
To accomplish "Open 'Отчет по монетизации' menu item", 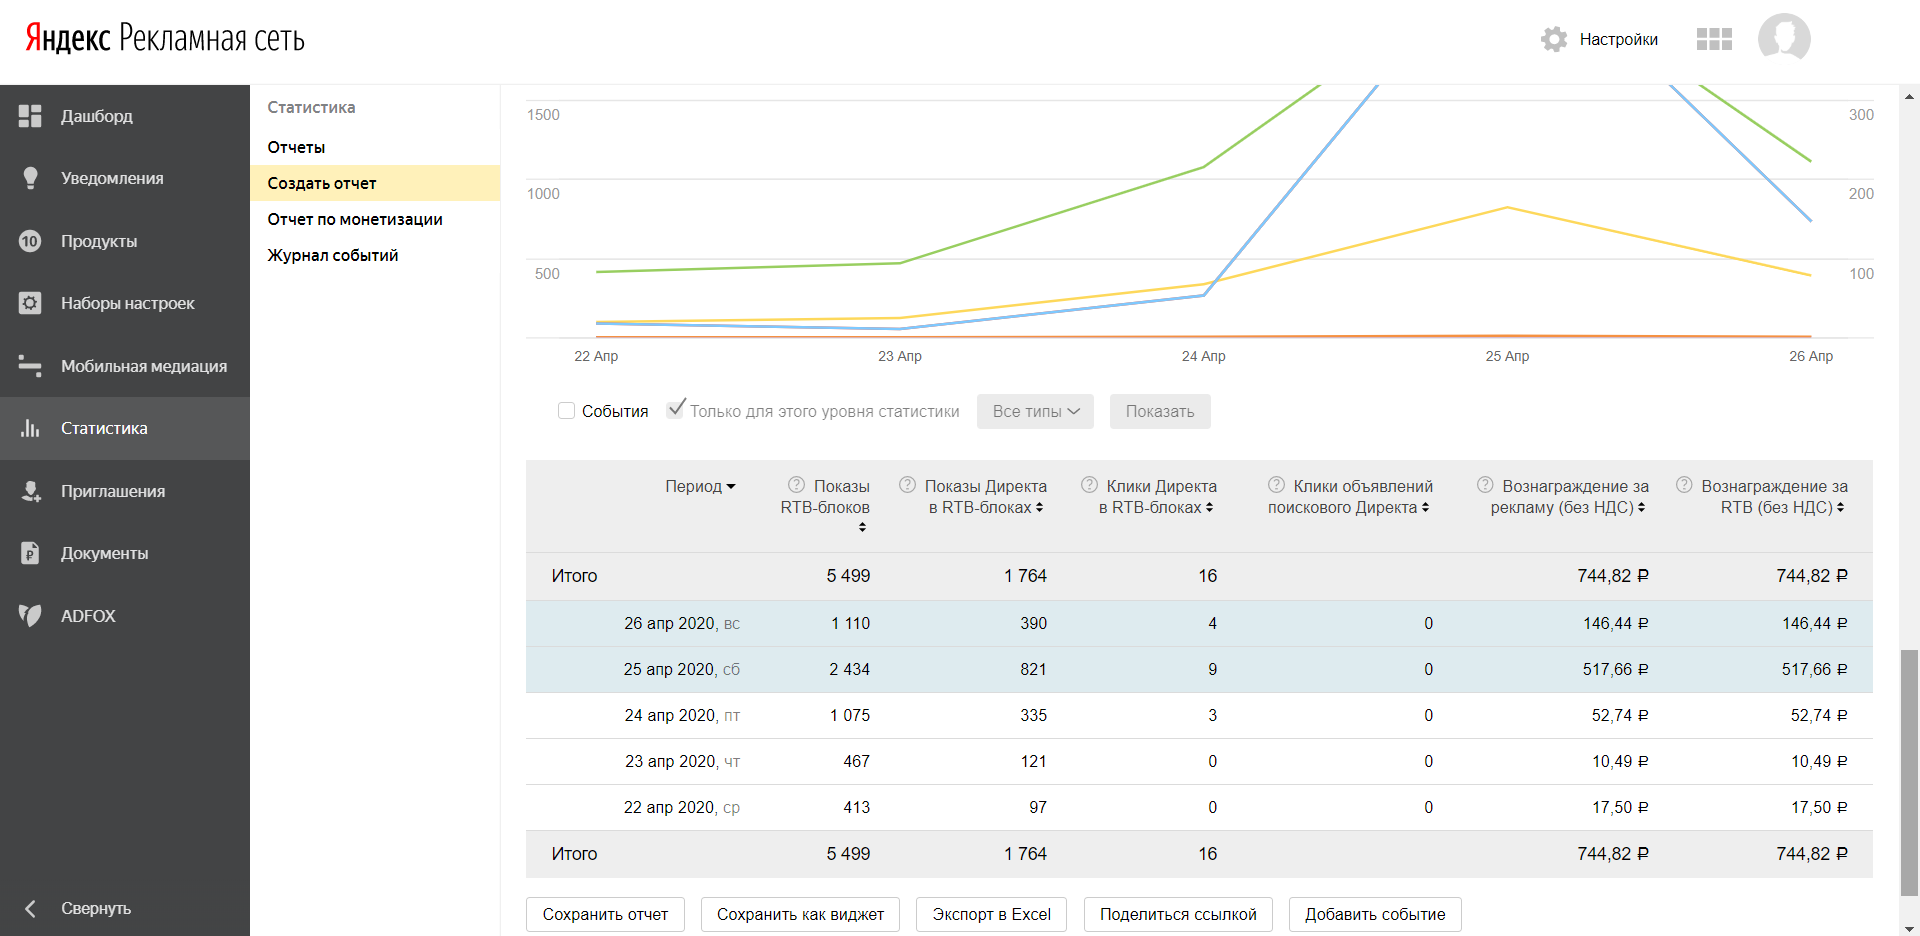I will tap(355, 219).
